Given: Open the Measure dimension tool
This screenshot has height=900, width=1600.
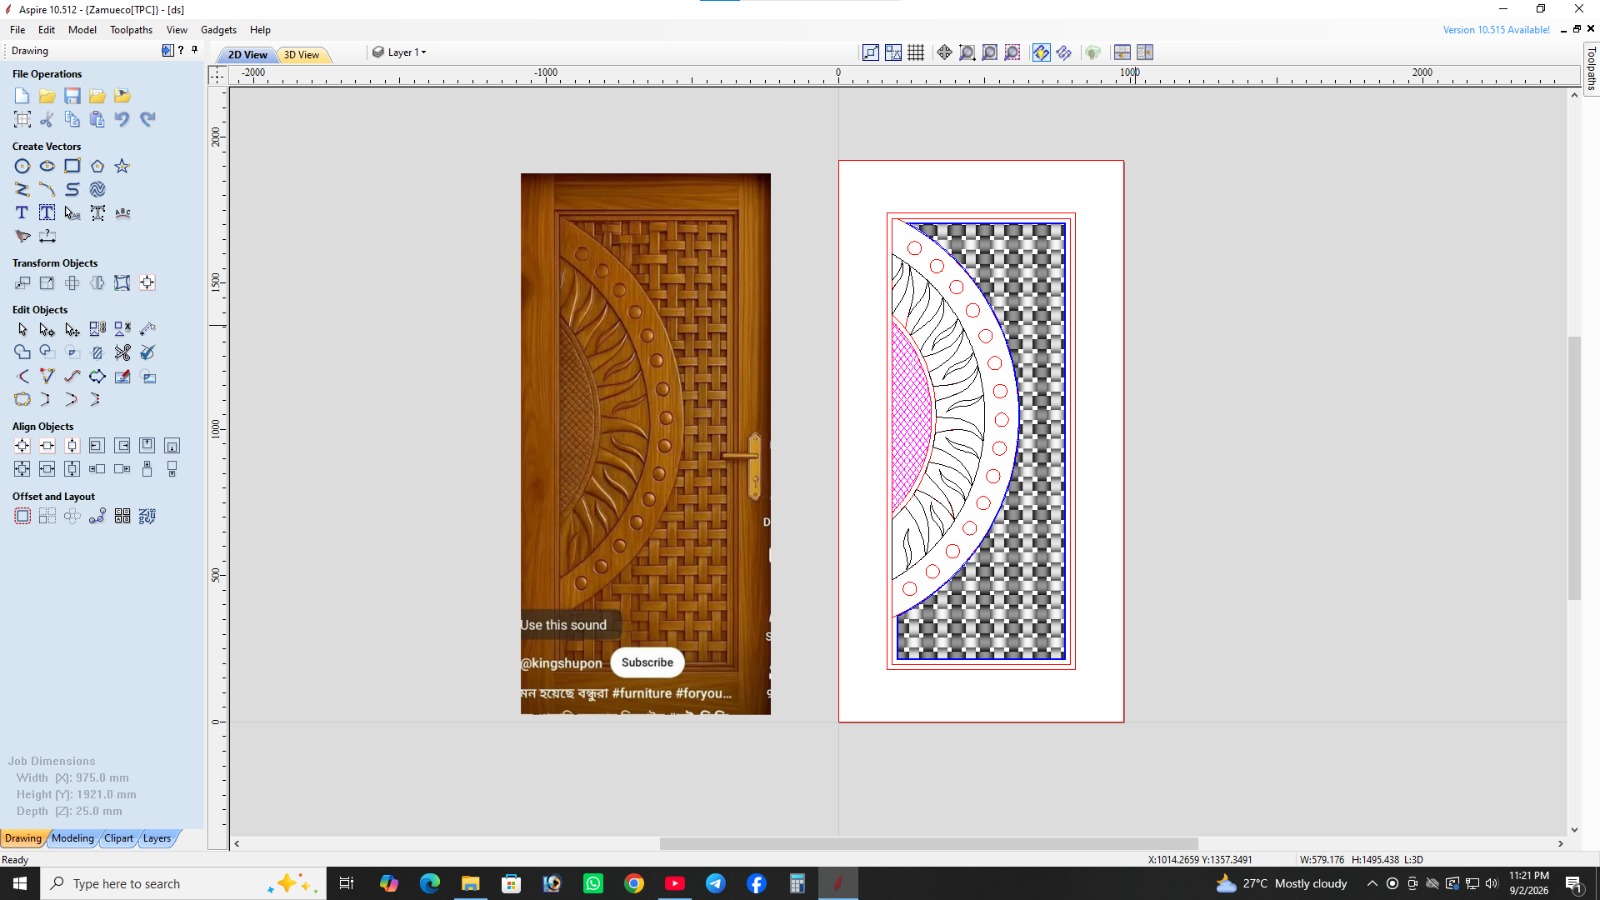Looking at the screenshot, I should (x=47, y=236).
